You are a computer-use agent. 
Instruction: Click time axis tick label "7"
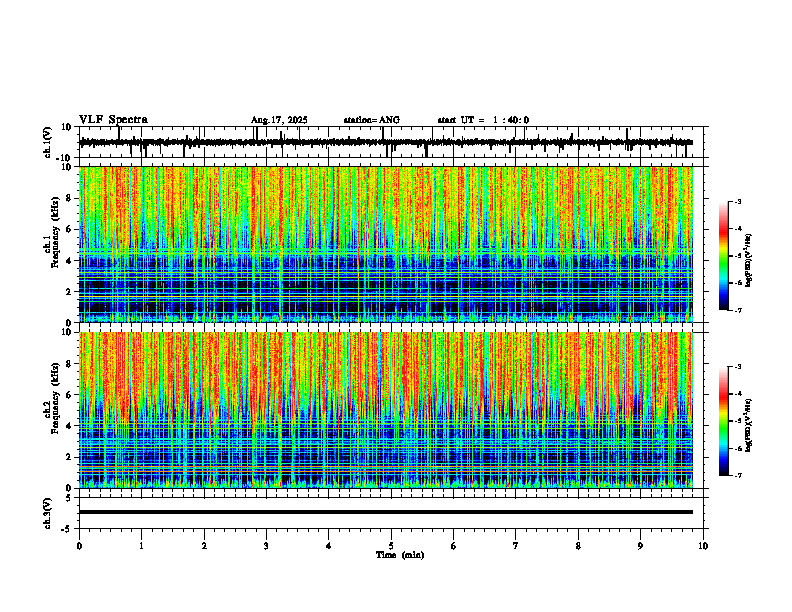pos(516,546)
